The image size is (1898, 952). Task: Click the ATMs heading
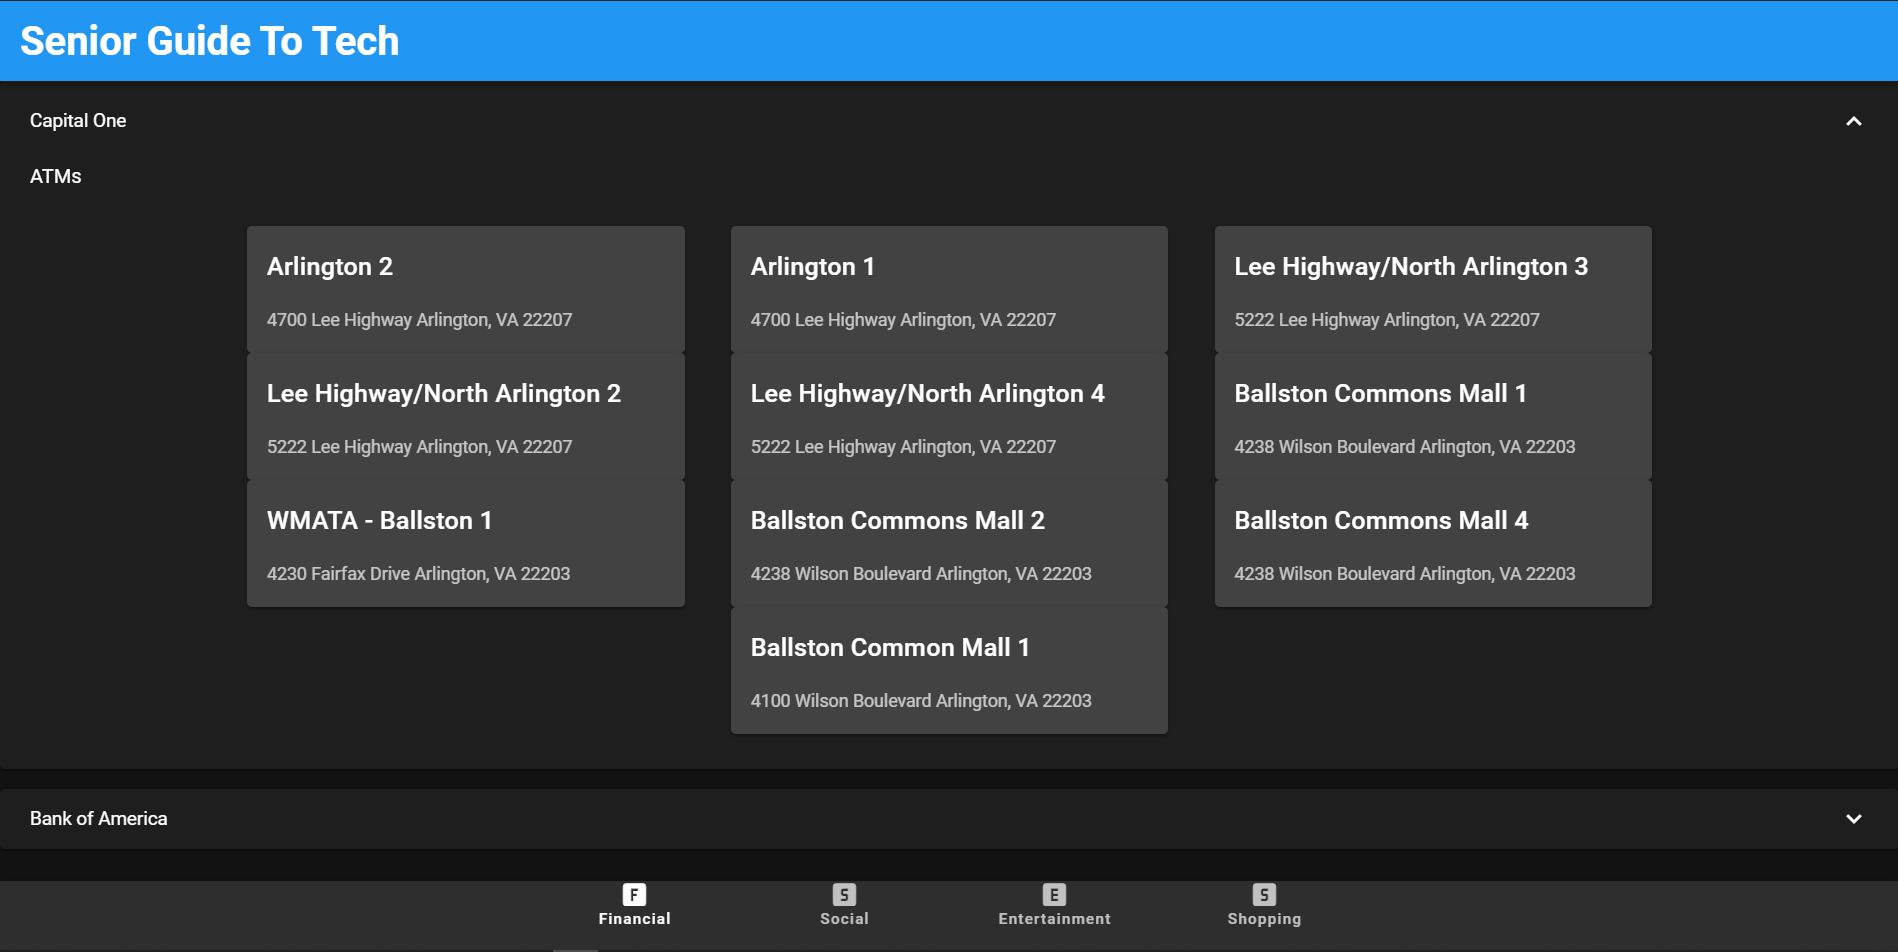pos(56,177)
